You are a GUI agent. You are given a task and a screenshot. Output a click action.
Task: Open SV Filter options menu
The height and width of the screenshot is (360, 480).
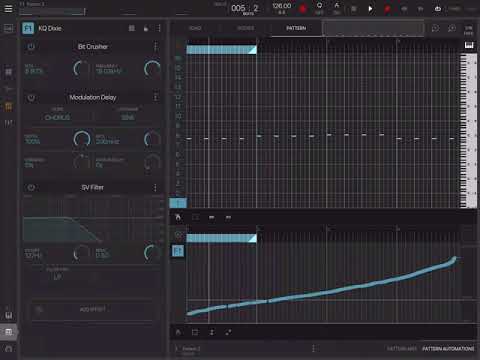click(155, 188)
